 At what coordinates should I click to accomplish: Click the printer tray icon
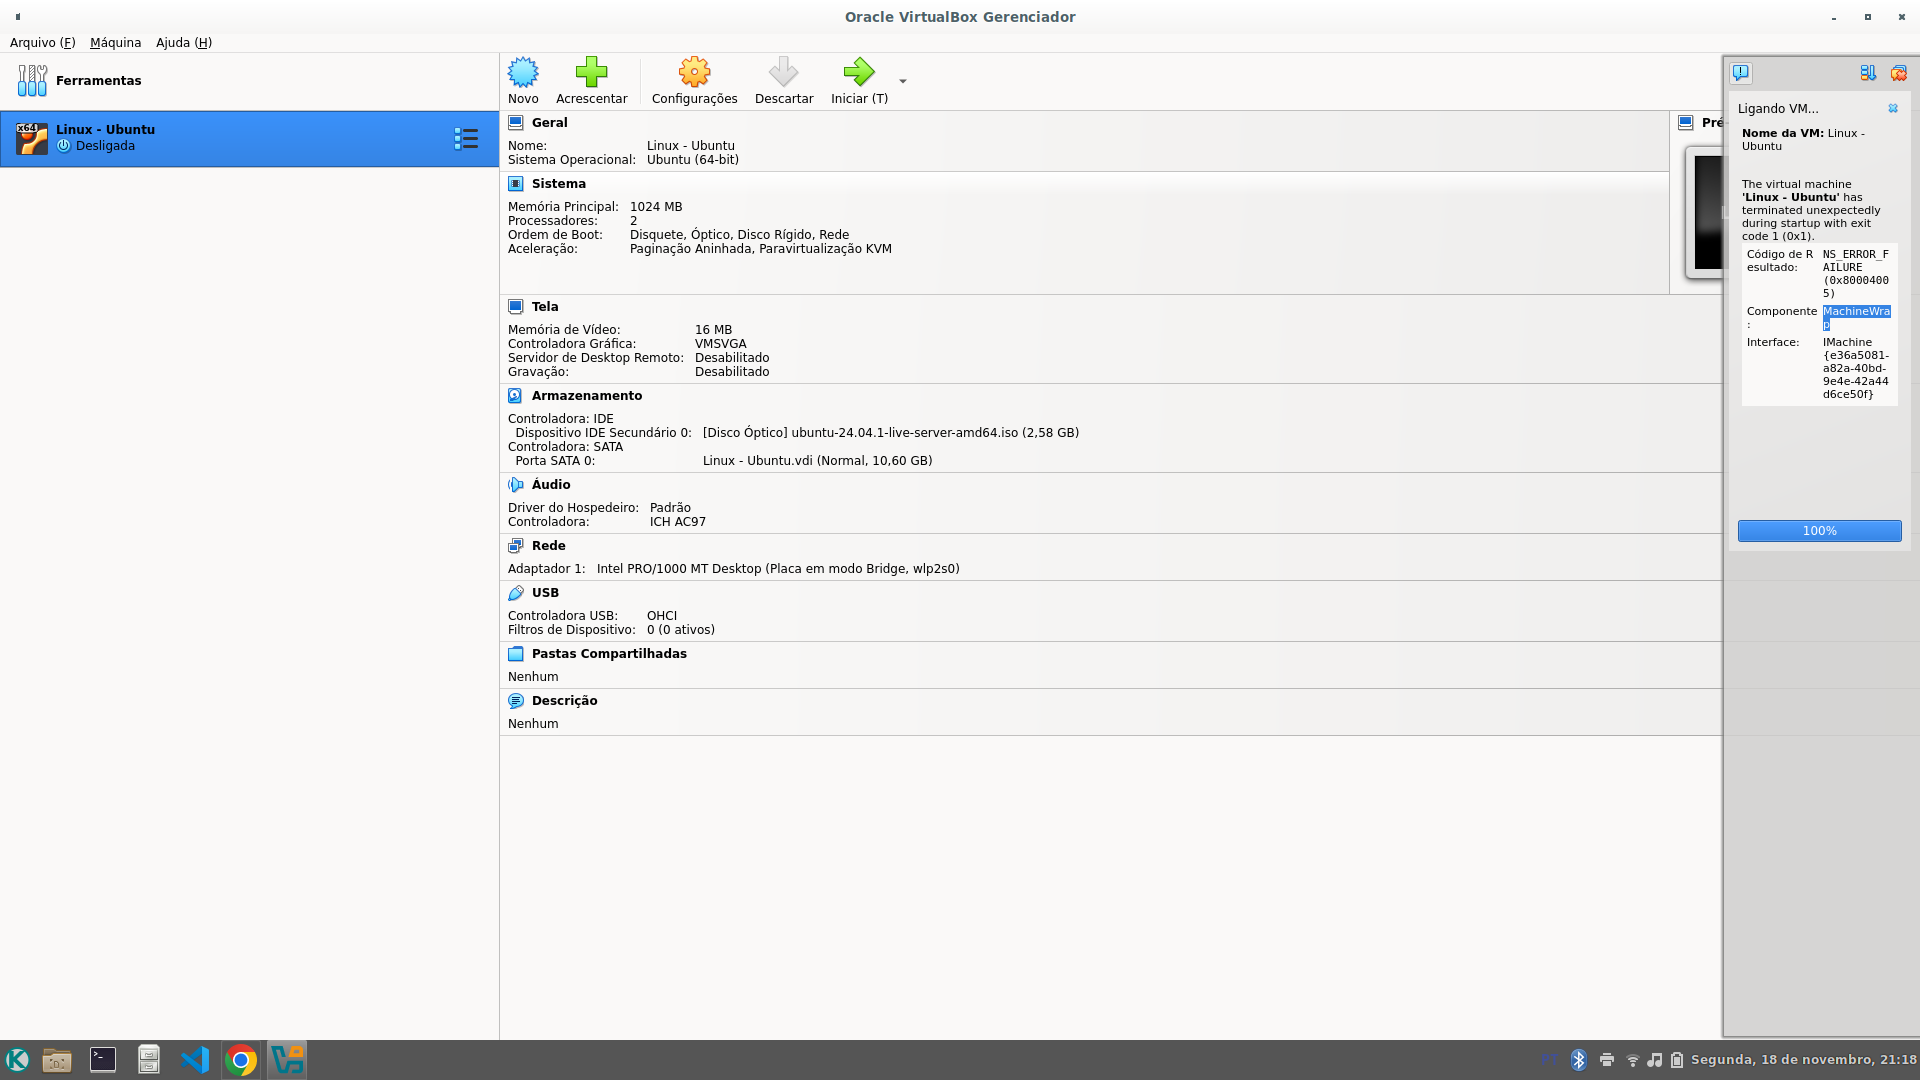point(1606,1060)
